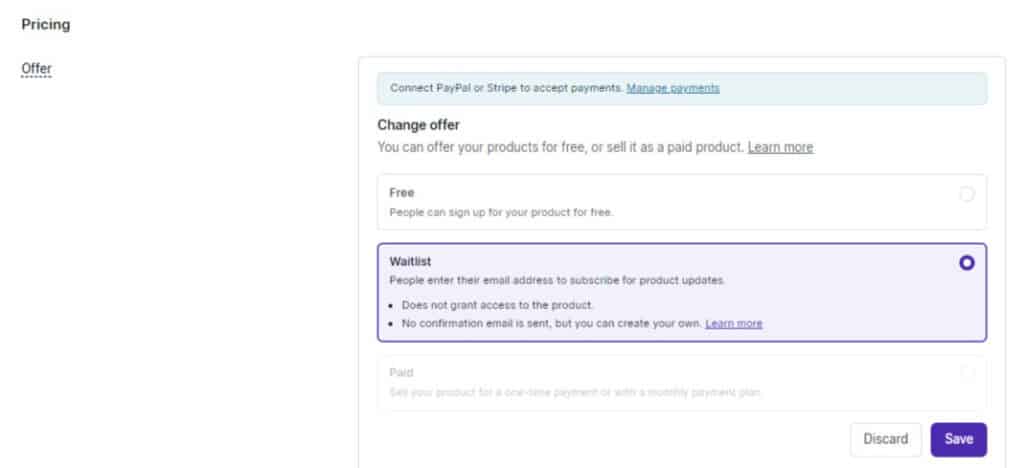
Task: Click the Change offer heading
Action: 418,125
